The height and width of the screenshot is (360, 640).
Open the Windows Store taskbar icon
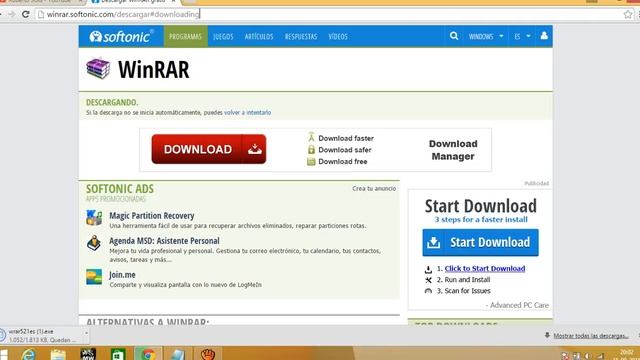(118, 354)
